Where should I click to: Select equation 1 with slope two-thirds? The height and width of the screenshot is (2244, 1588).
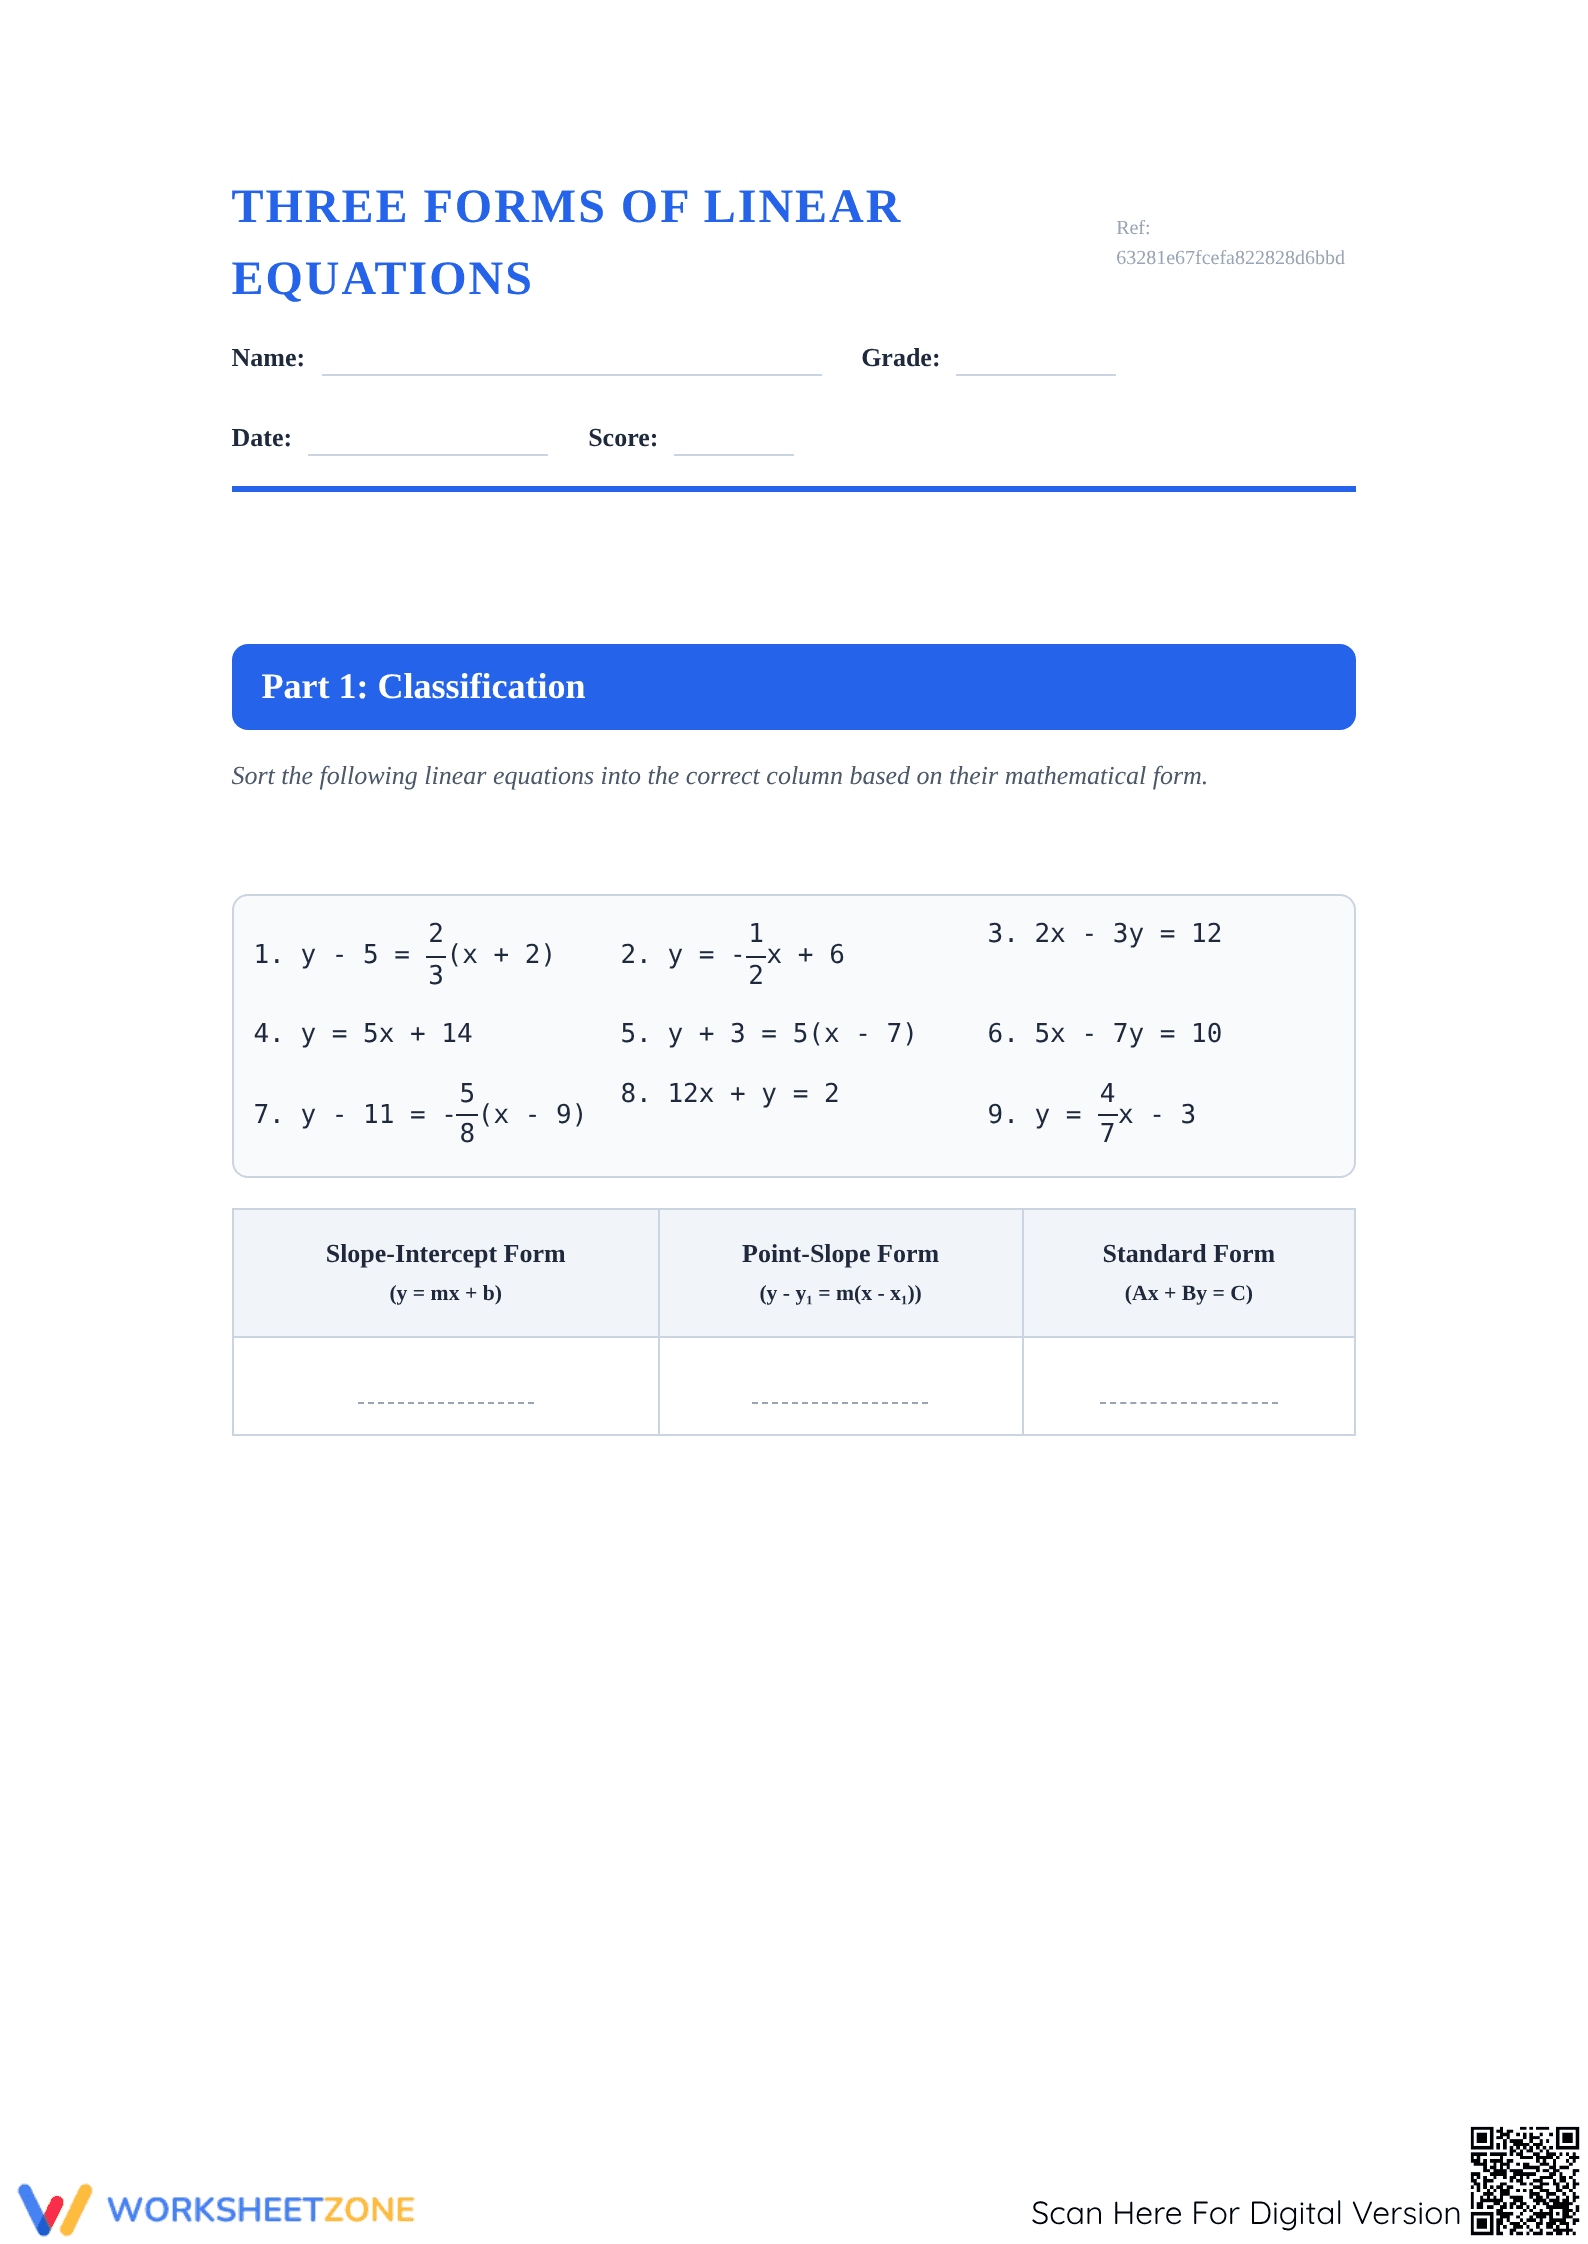pyautogui.click(x=403, y=954)
